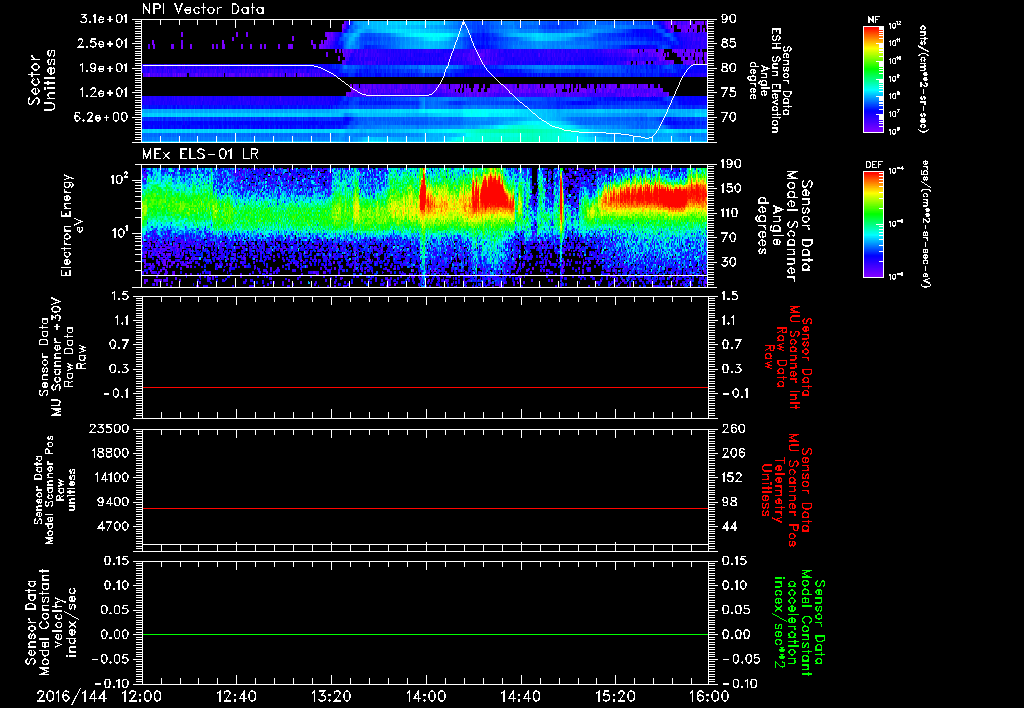Pick the "23500" scanner position tick
Image resolution: width=1024 pixels, height=708 pixels.
[x=110, y=429]
